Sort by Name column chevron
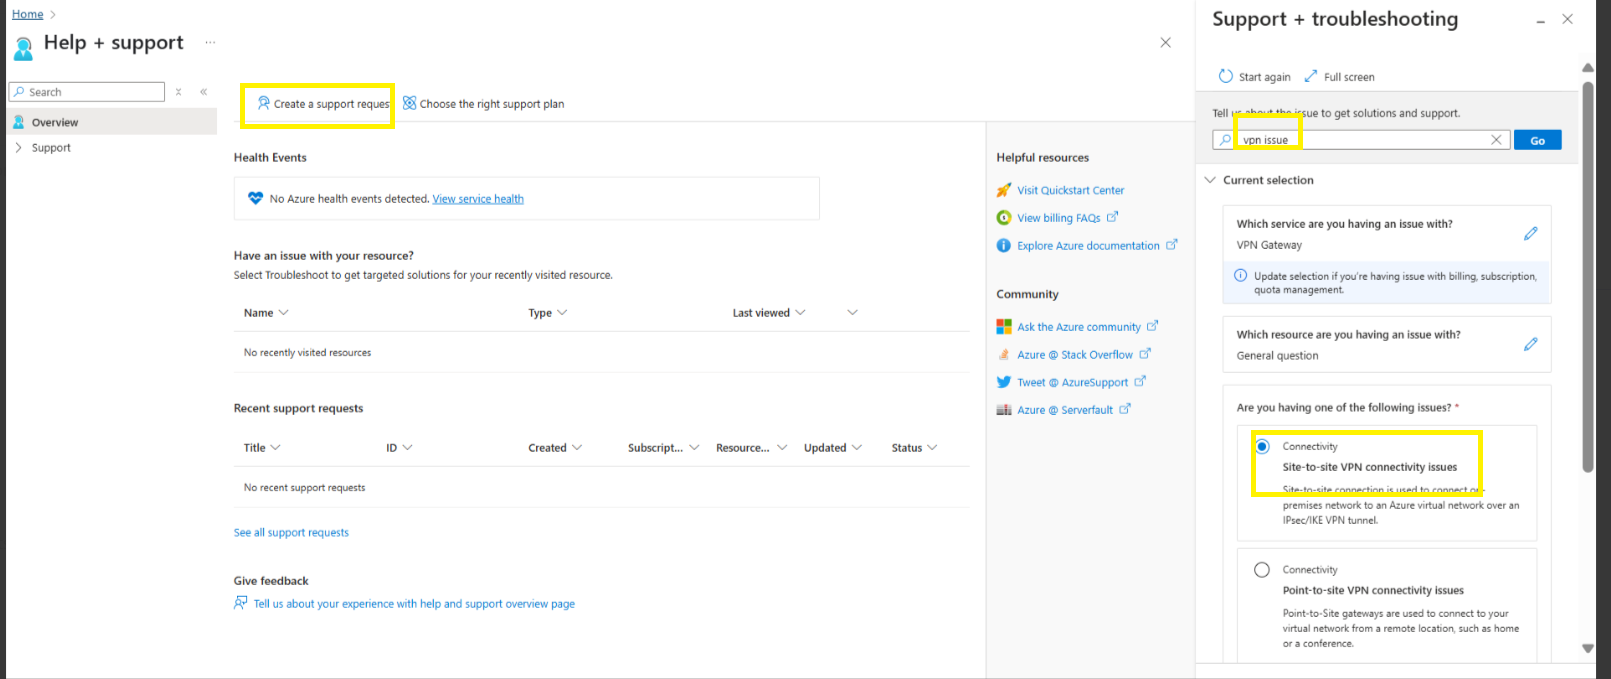The height and width of the screenshot is (679, 1611). click(x=284, y=313)
